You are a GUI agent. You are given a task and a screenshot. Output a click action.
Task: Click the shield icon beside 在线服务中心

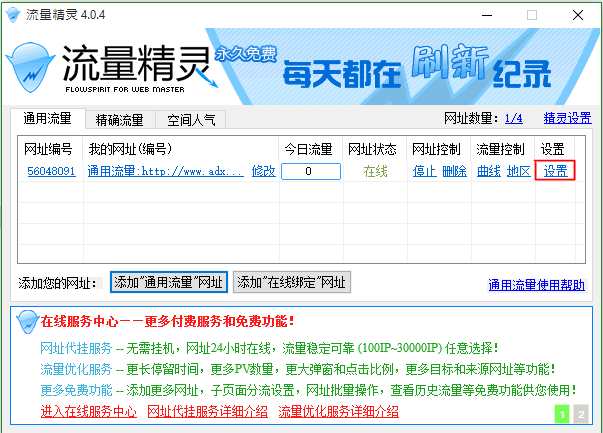[27, 321]
